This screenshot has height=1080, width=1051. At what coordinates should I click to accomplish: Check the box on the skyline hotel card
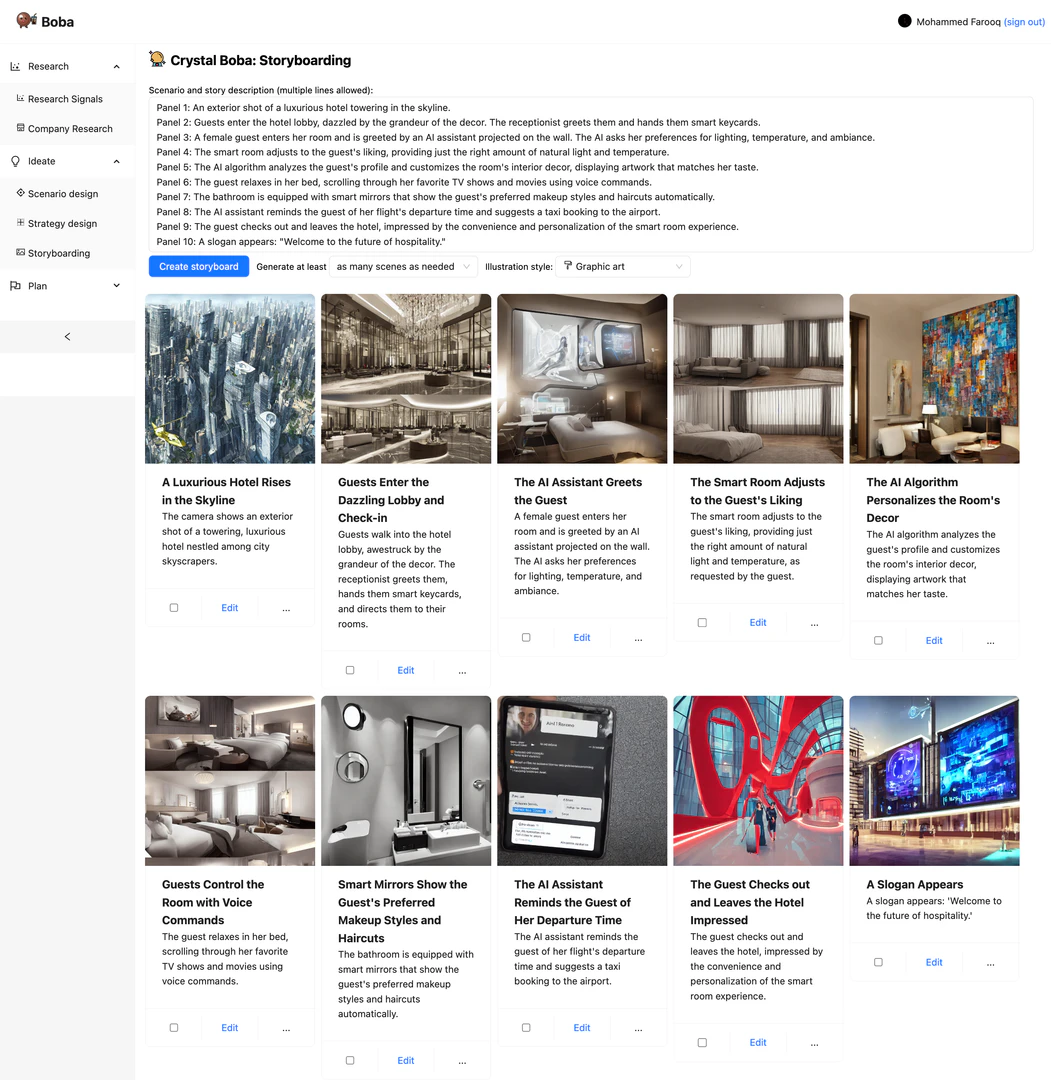pyautogui.click(x=173, y=607)
